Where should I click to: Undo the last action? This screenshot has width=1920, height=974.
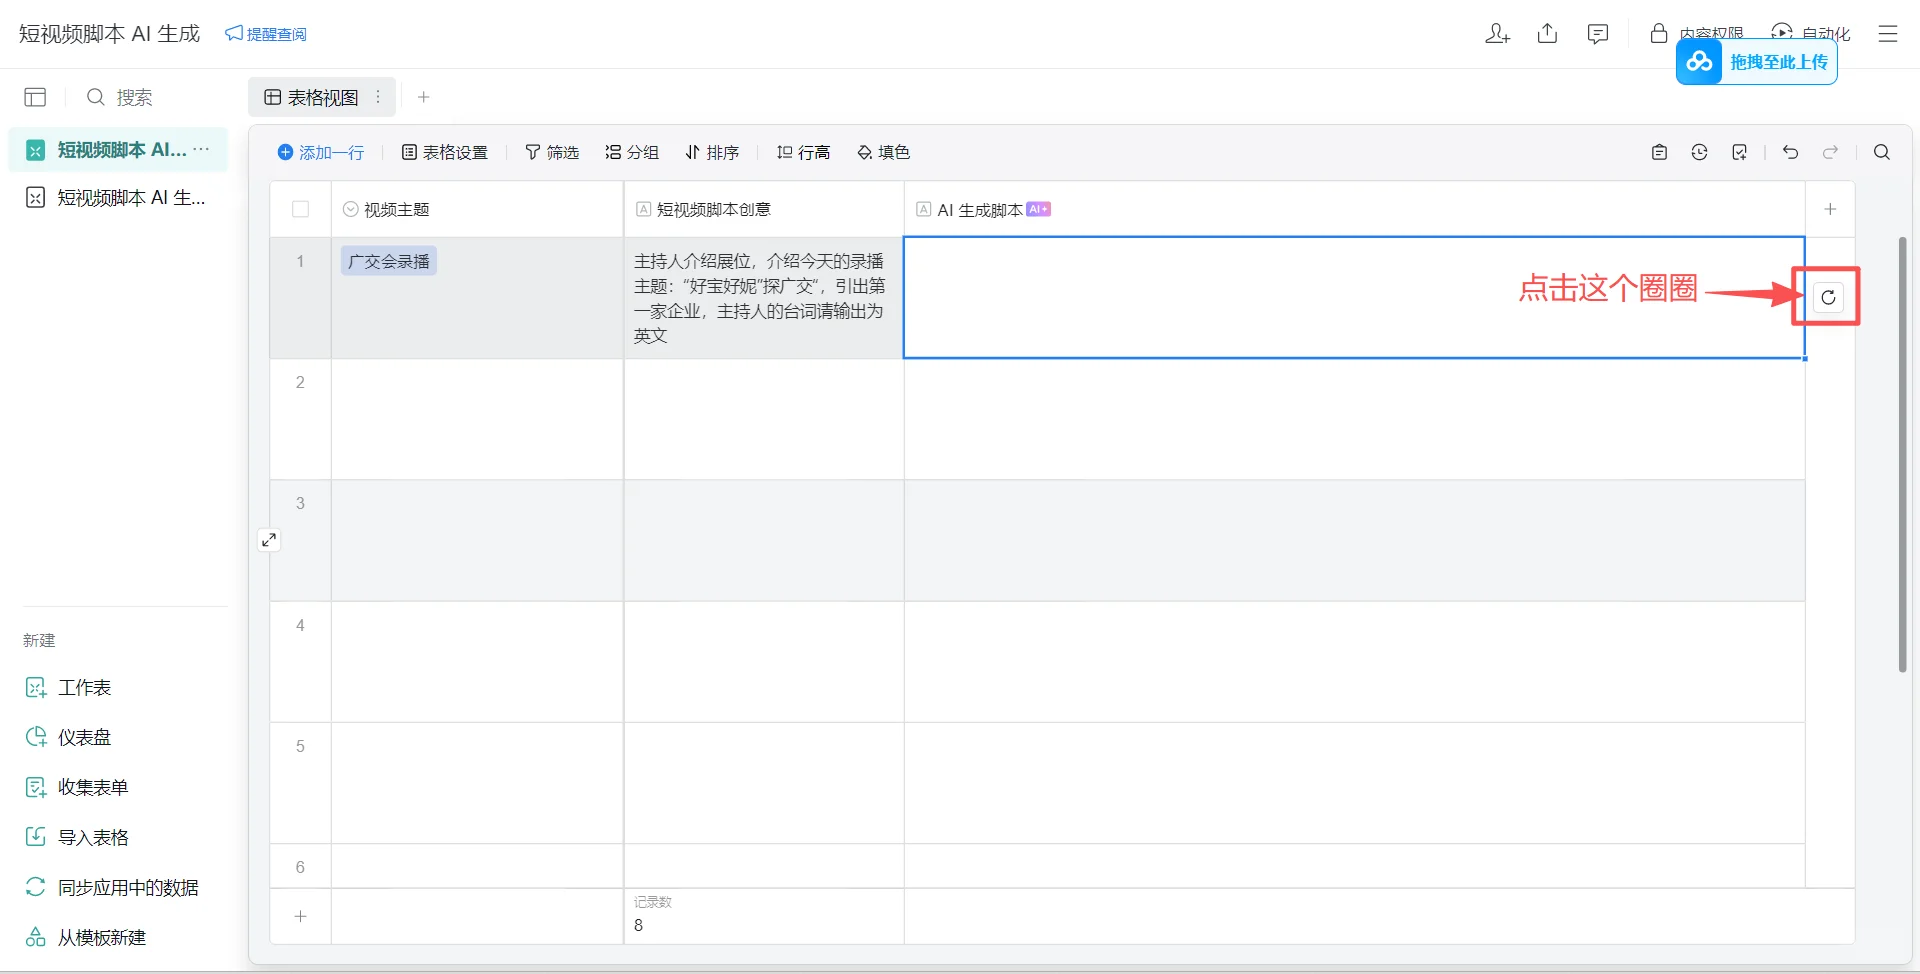[1790, 152]
